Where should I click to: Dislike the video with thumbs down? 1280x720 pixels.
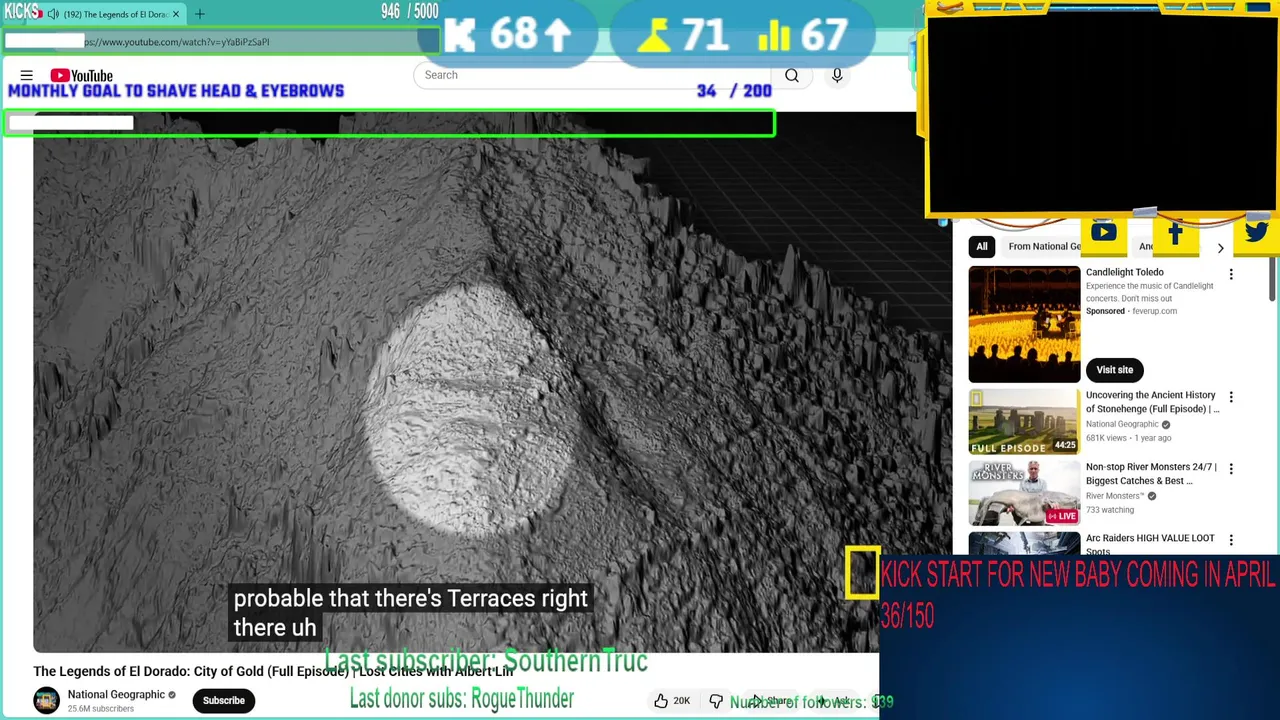[716, 701]
